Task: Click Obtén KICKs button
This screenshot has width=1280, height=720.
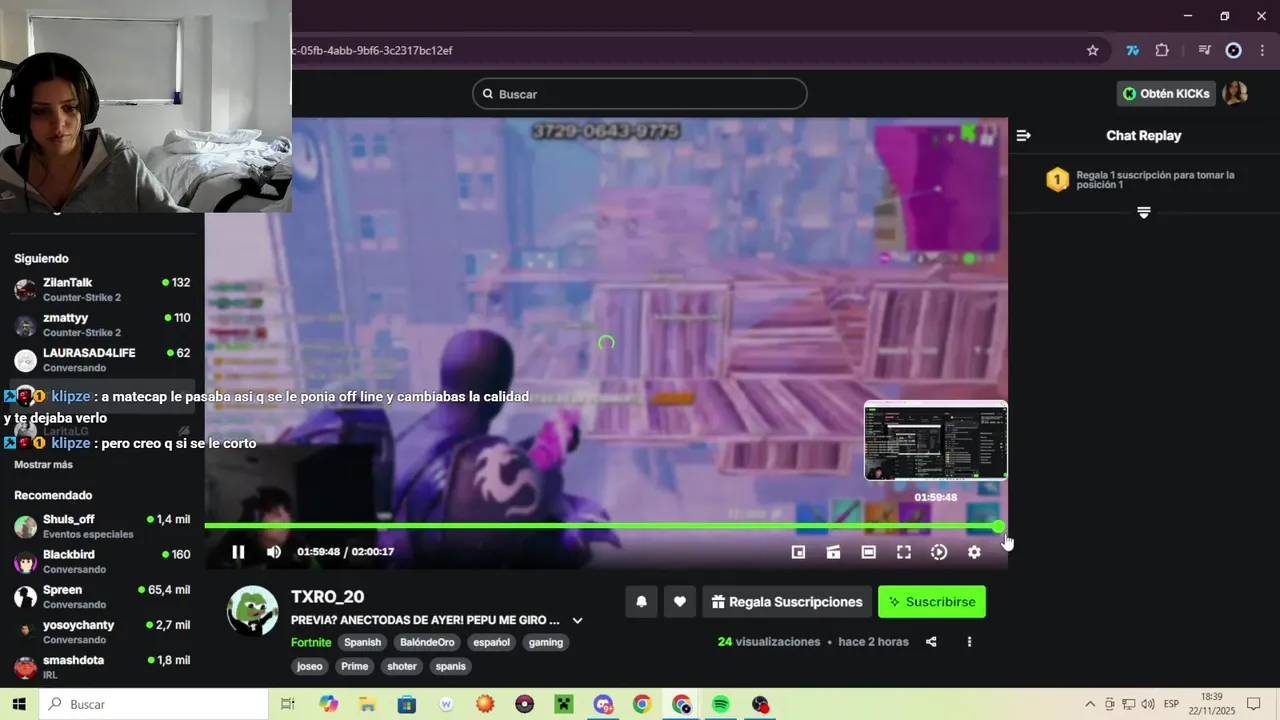Action: coord(1166,94)
